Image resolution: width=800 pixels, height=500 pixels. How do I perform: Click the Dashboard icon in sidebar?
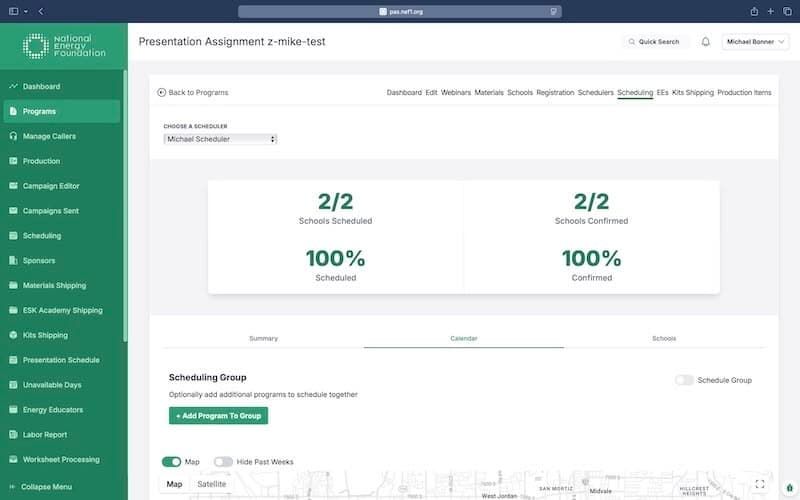[x=13, y=87]
